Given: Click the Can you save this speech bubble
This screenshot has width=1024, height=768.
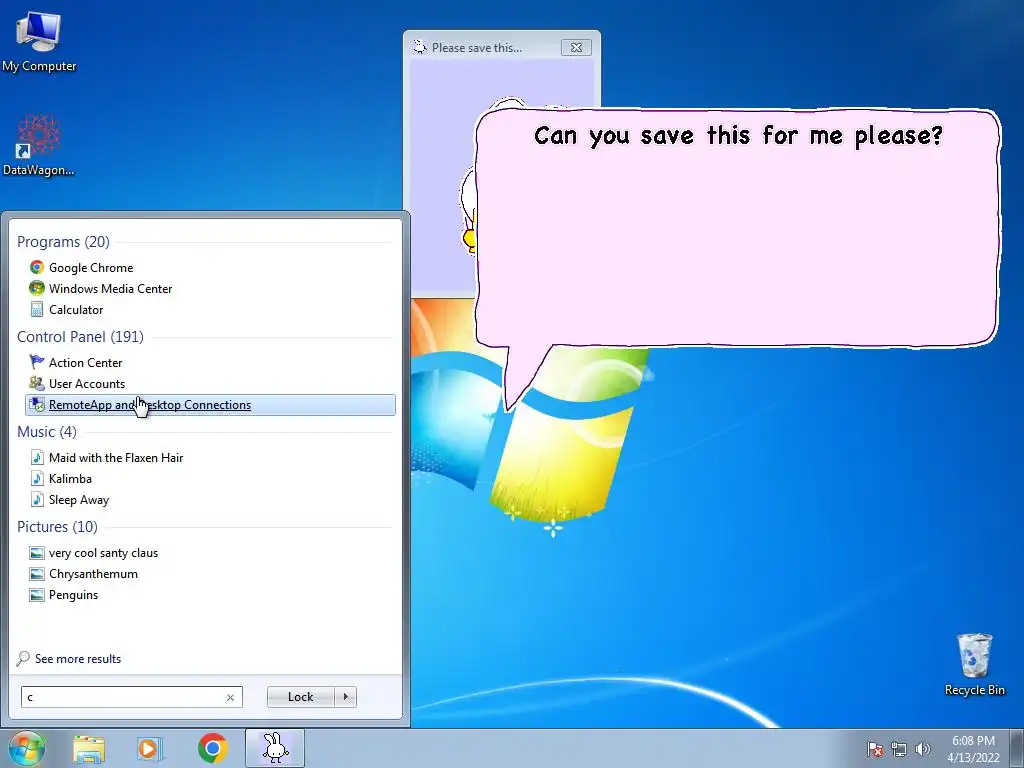Looking at the screenshot, I should point(737,229).
